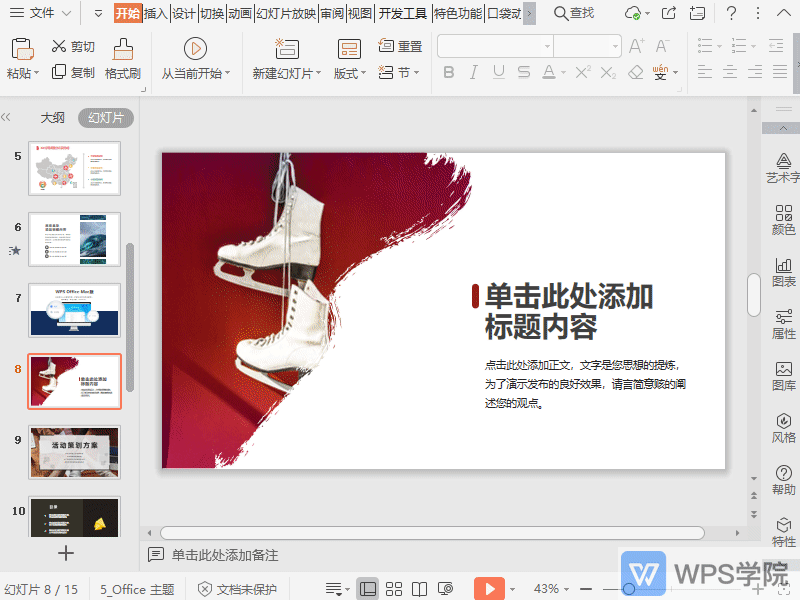The height and width of the screenshot is (600, 800).
Task: Select slide 9 thumbnail 活动策划方案
Action: tap(74, 452)
